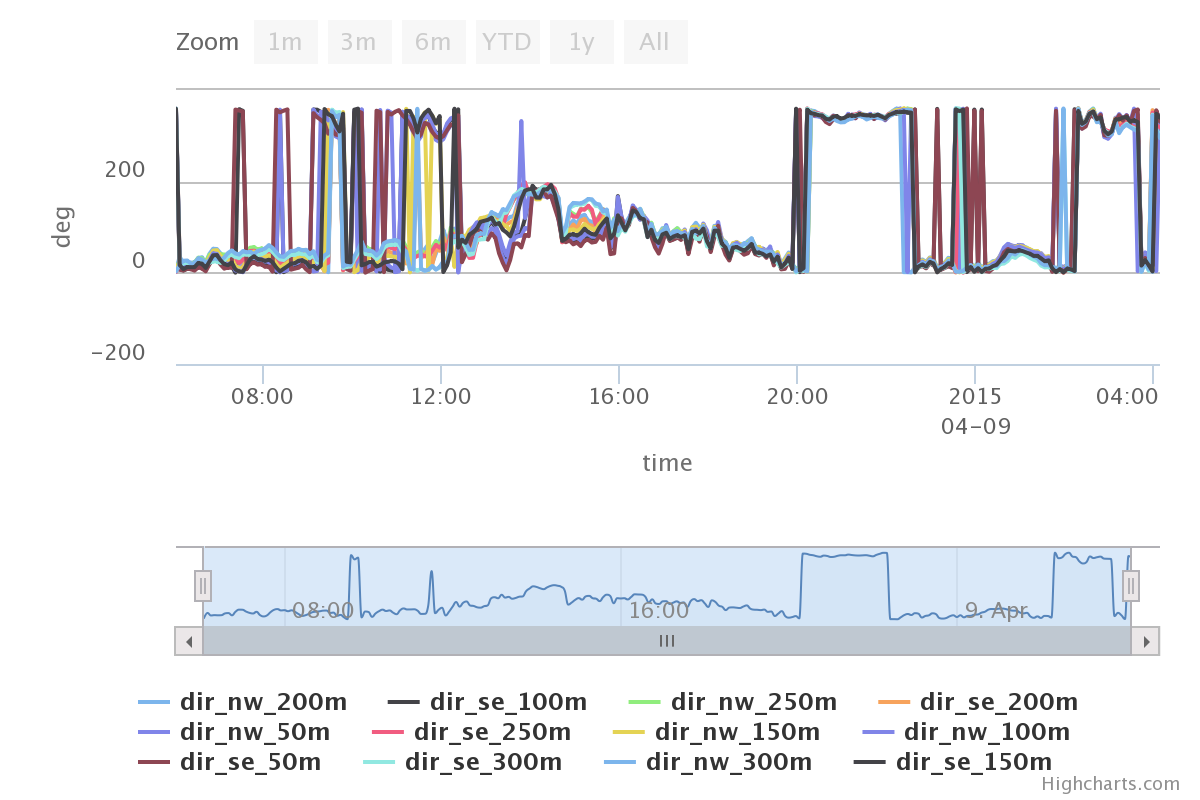Select the 3m zoom range button

[359, 42]
